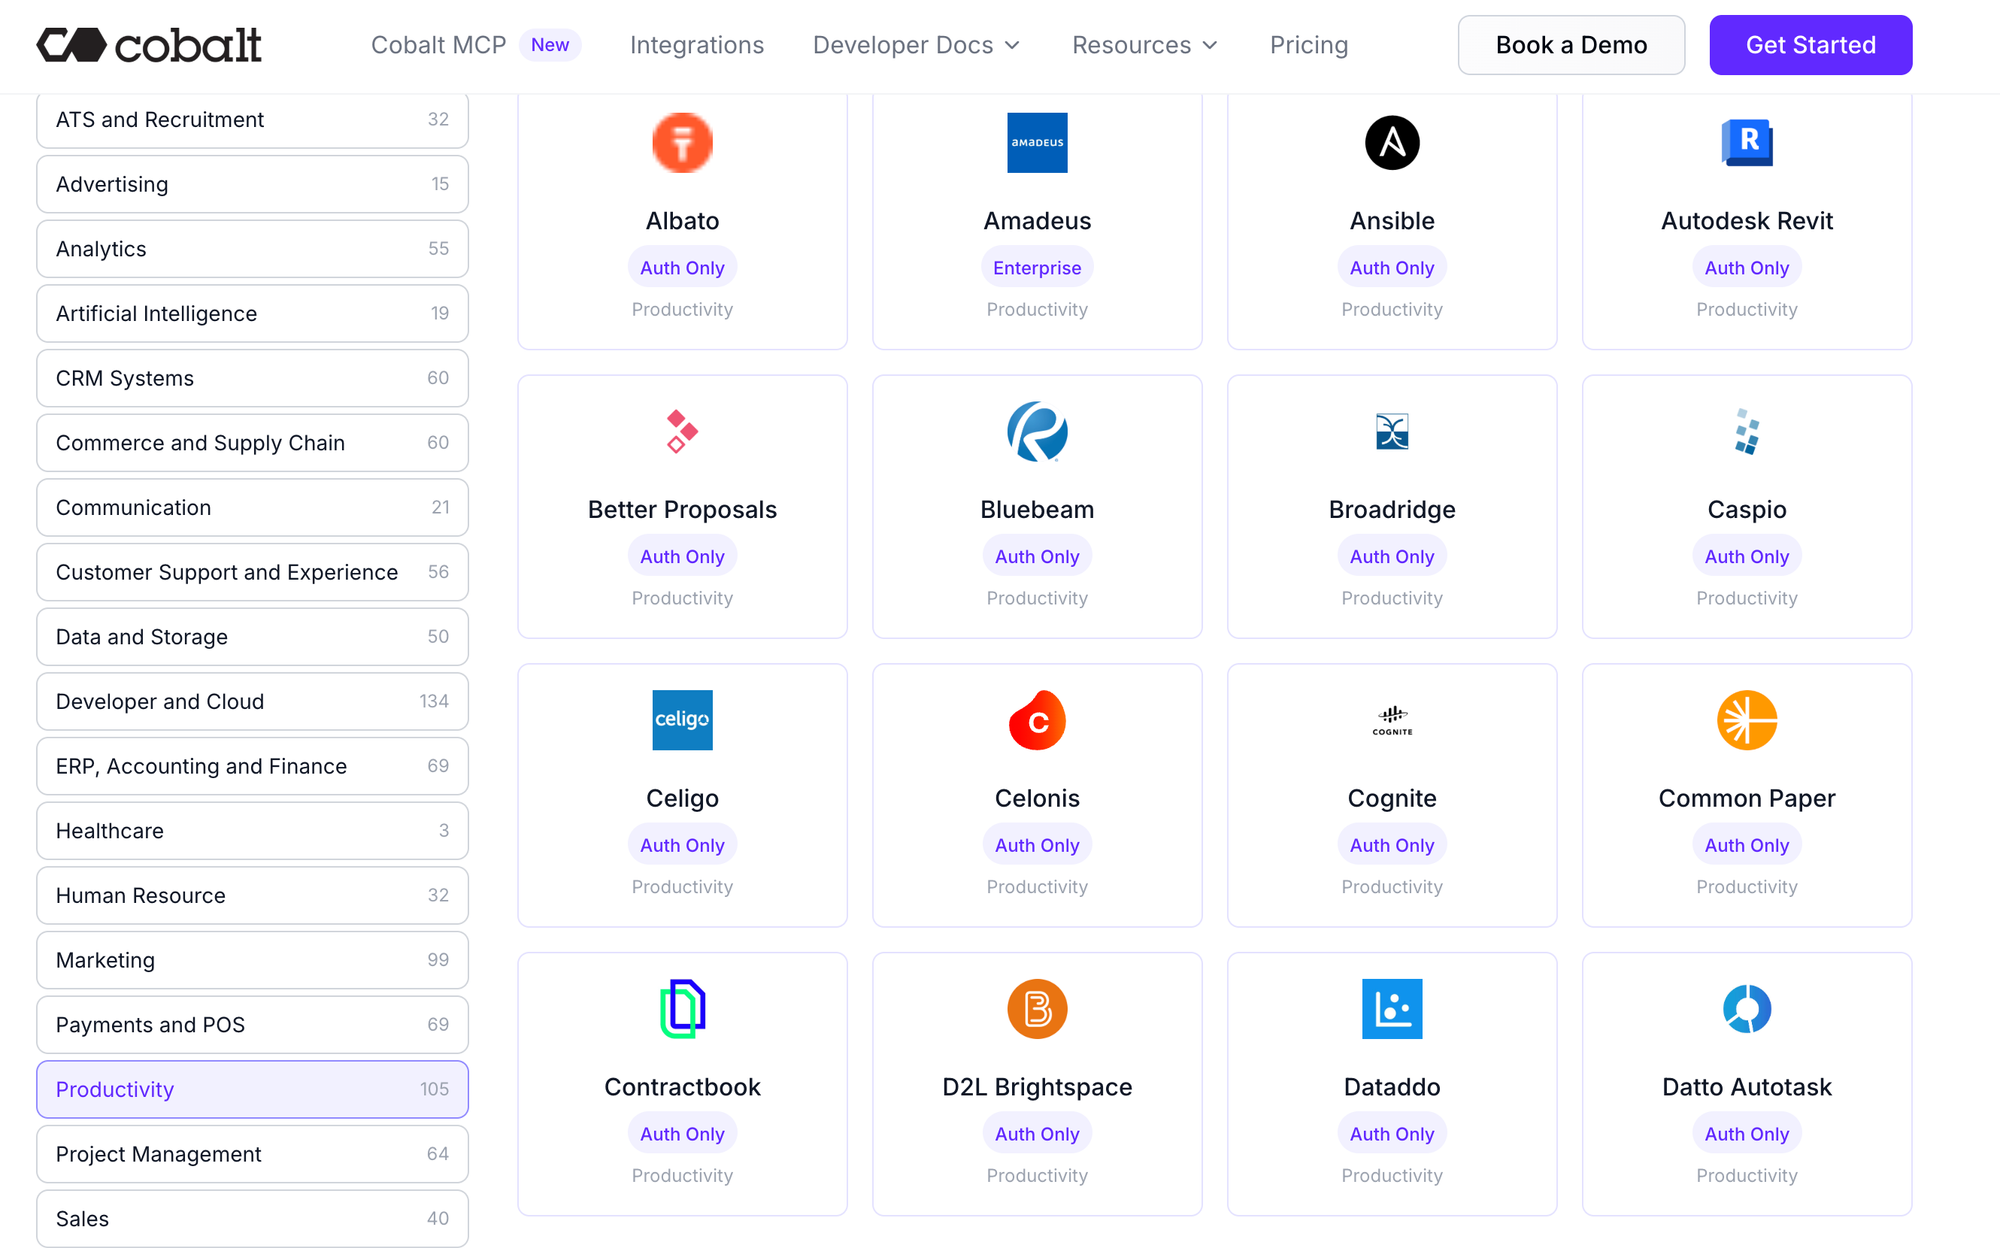Screen dimensions: 2000x1248
Task: Filter by Developer and Cloud category
Action: [252, 702]
